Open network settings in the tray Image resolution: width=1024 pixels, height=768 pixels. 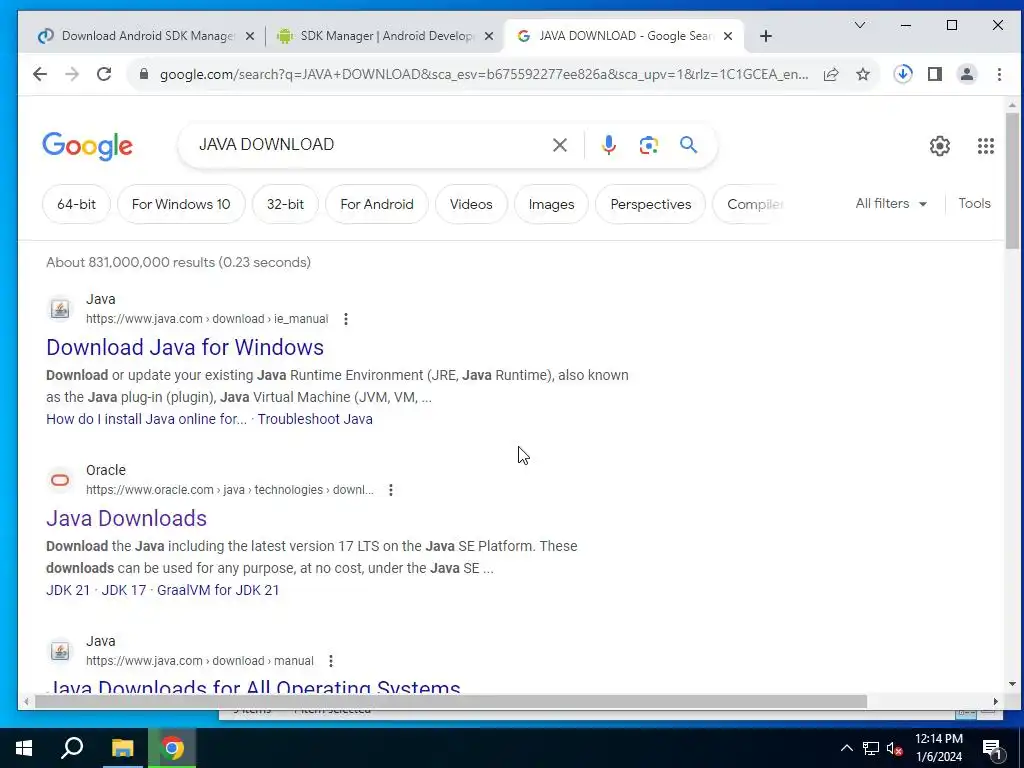[871, 748]
